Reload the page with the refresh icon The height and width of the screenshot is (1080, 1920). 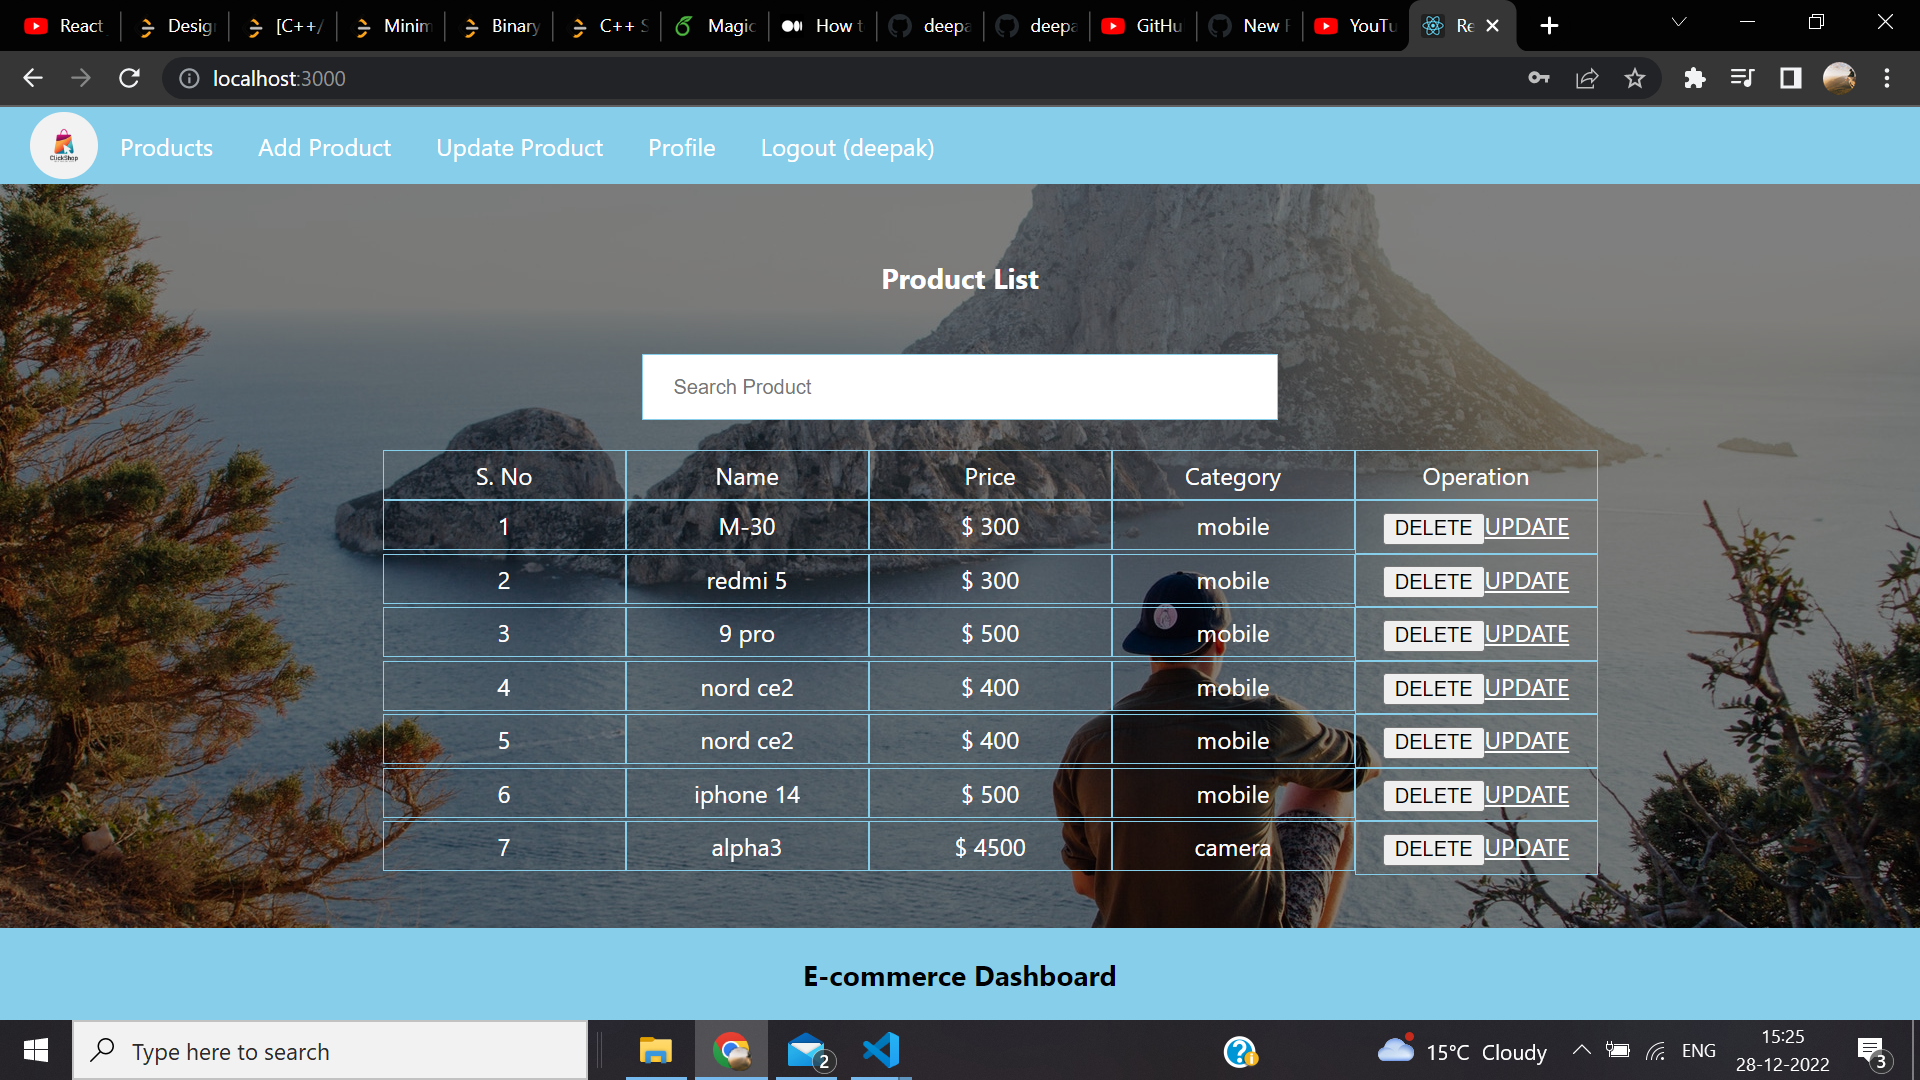(x=129, y=78)
